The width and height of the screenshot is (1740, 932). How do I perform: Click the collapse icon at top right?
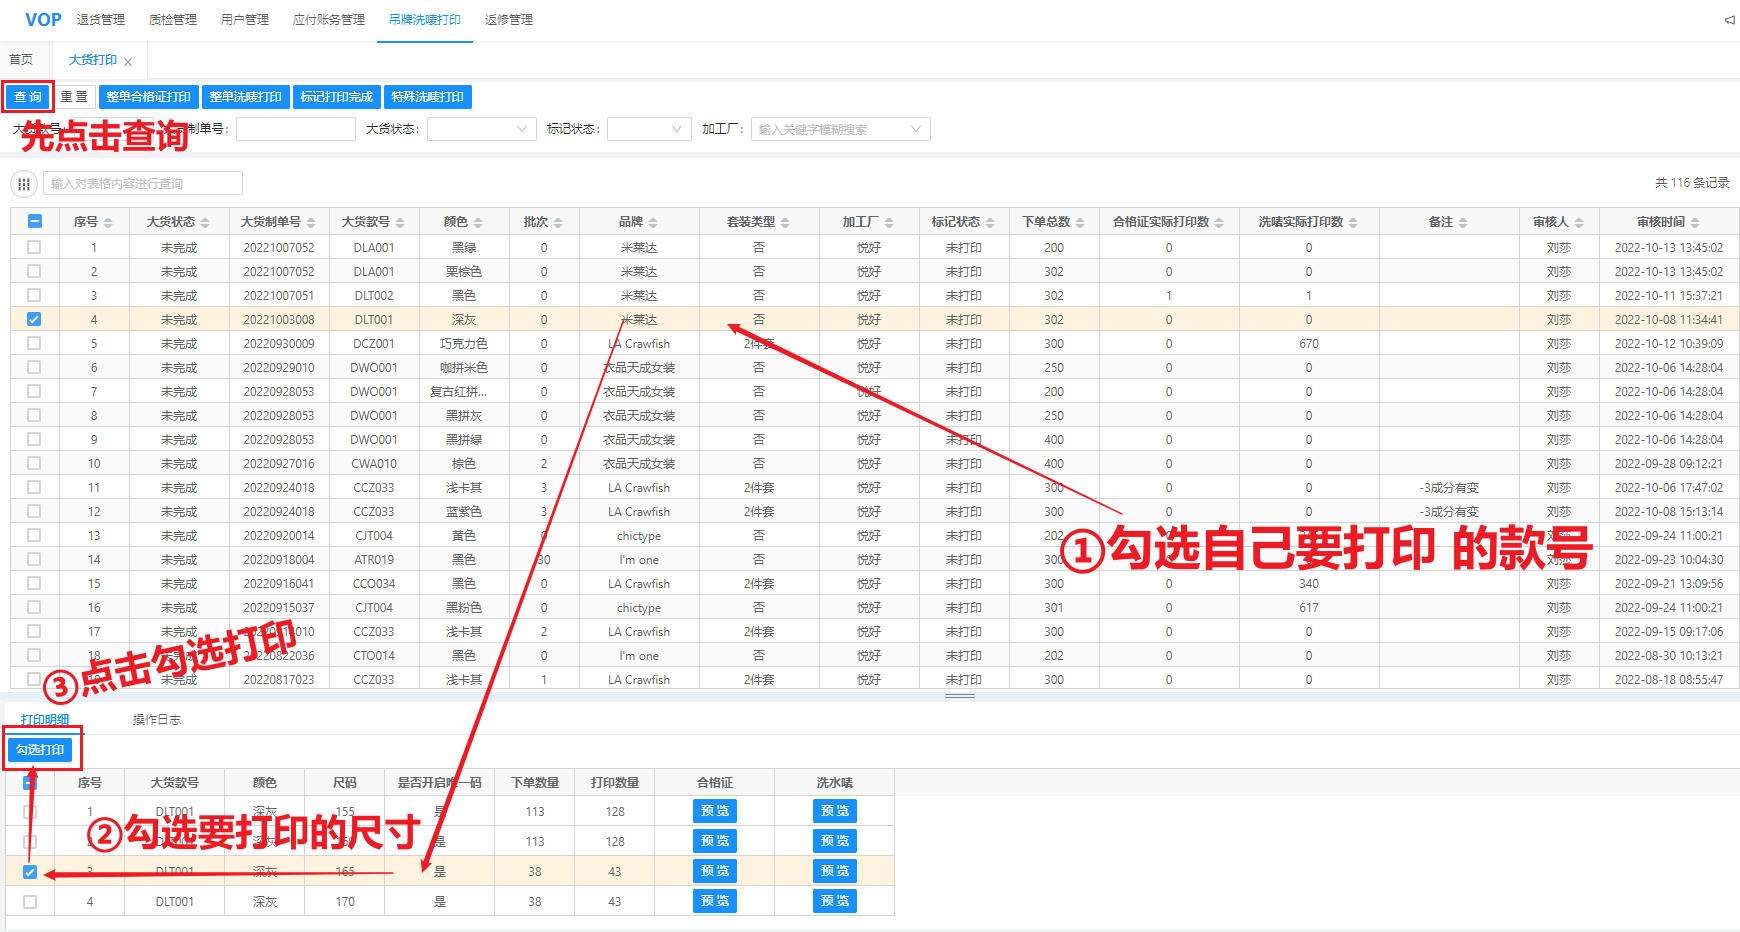(x=1729, y=20)
